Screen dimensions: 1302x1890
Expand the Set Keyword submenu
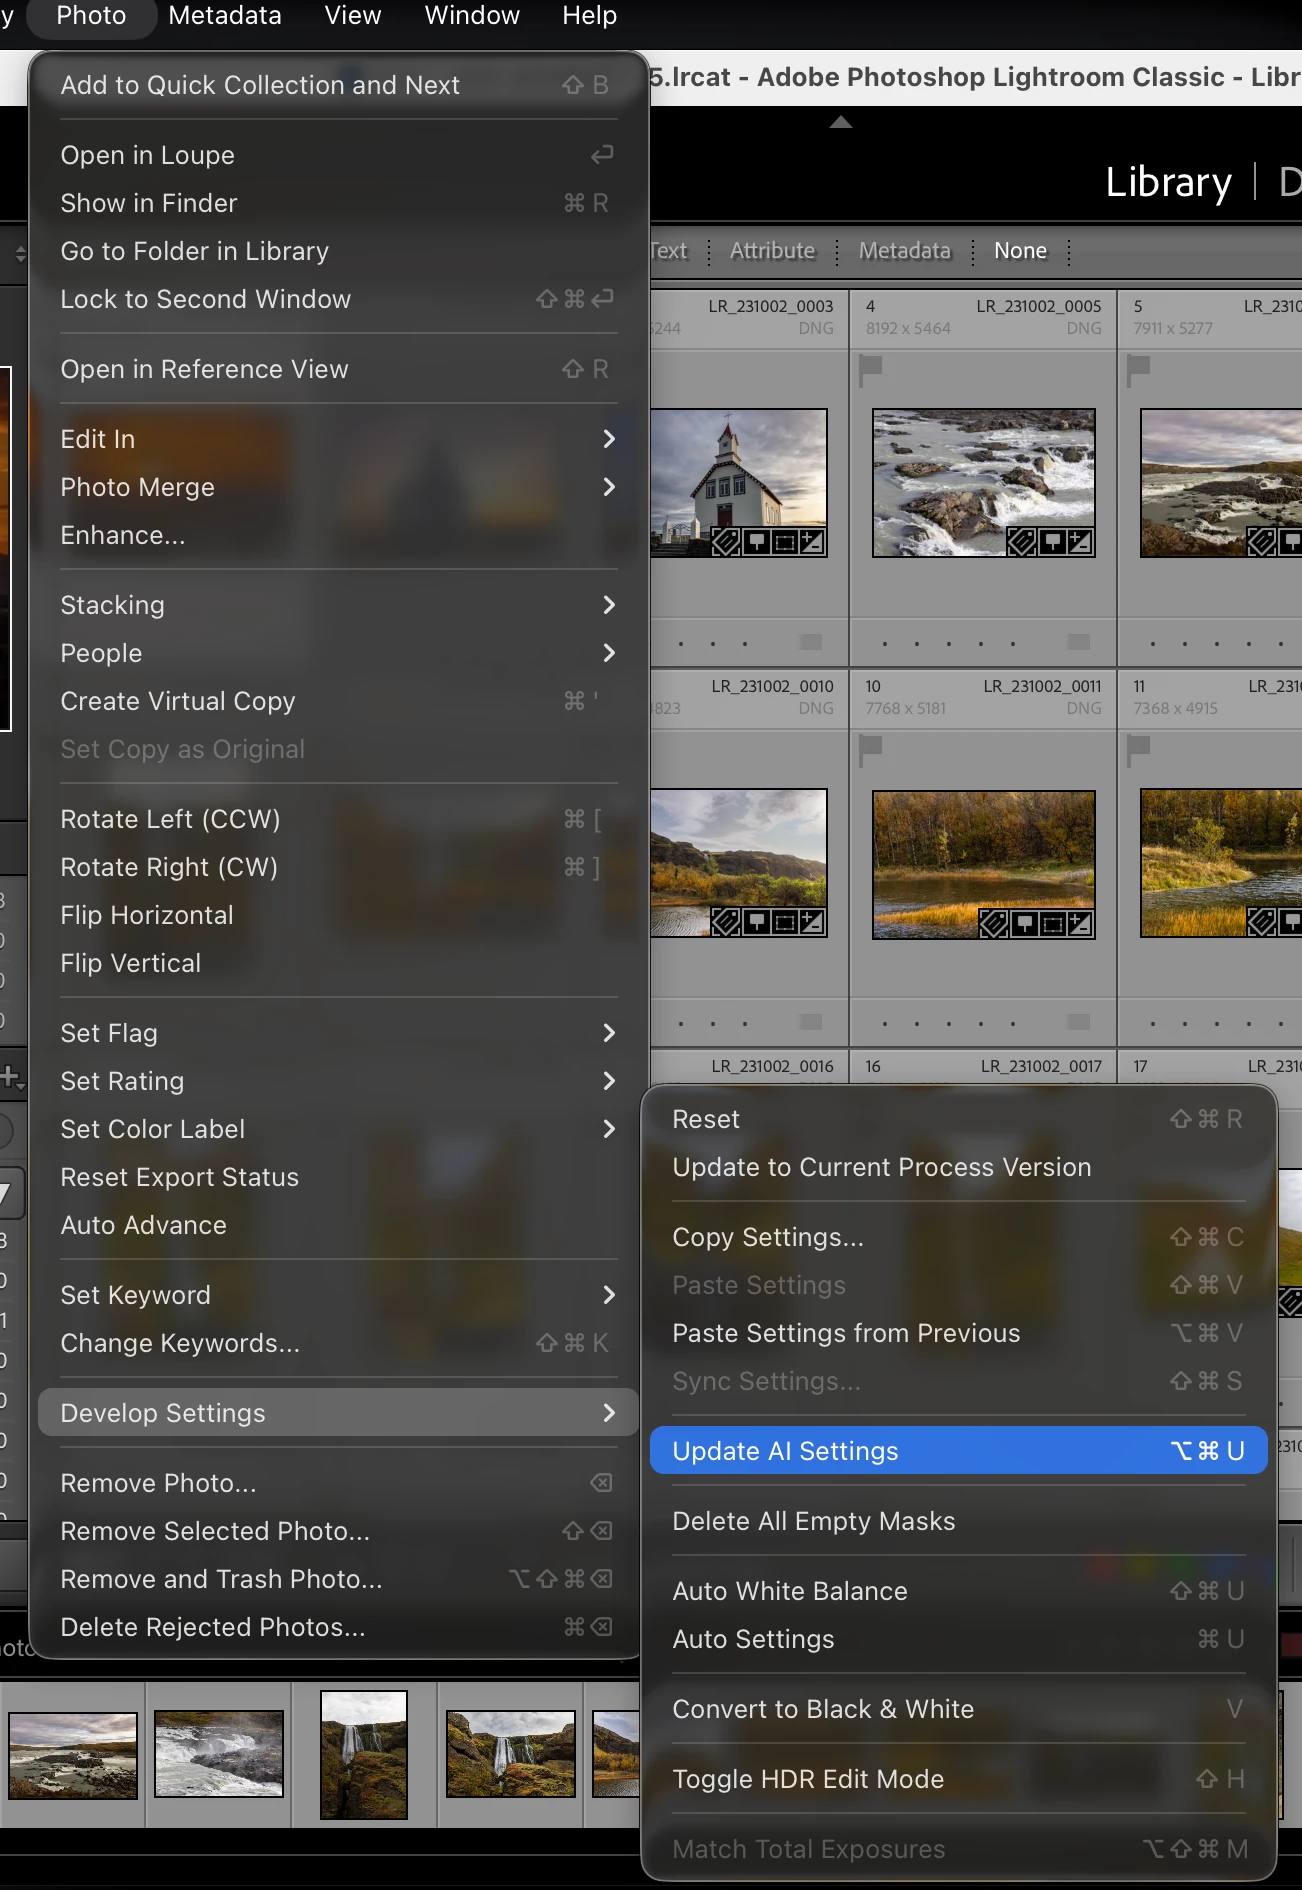click(x=338, y=1295)
